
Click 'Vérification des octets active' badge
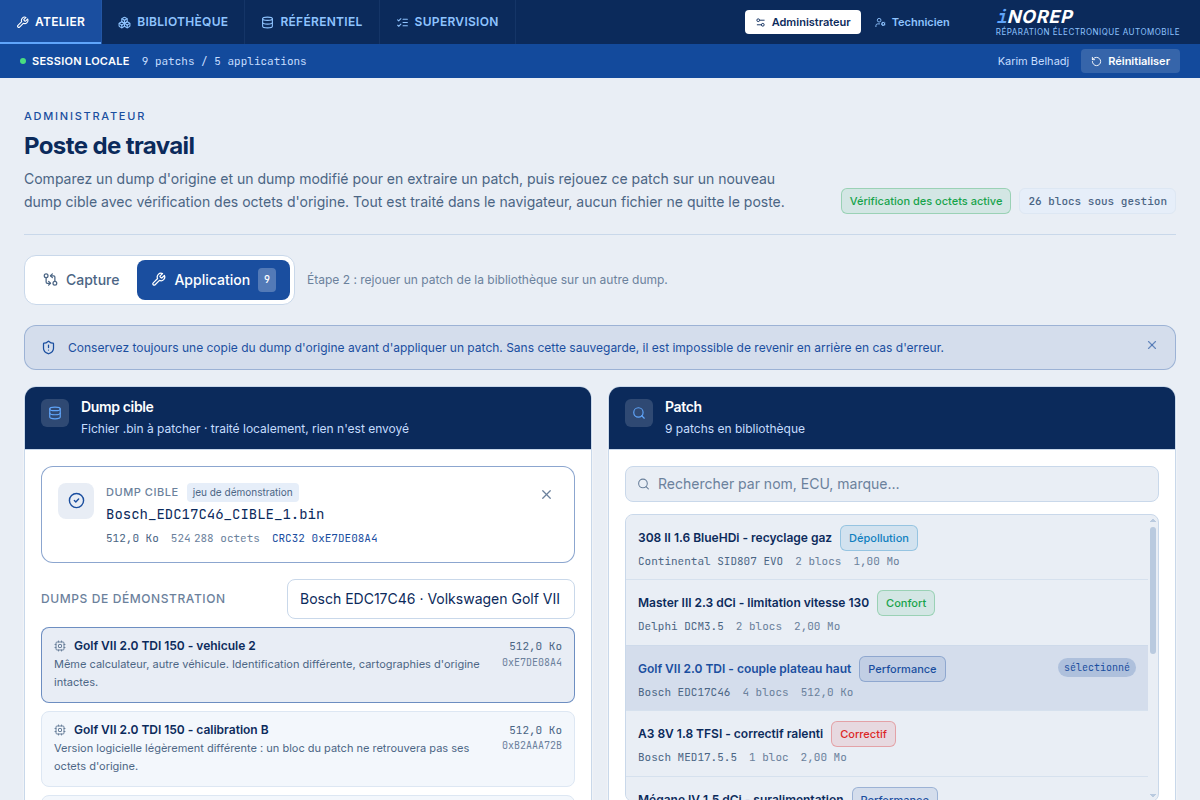926,201
